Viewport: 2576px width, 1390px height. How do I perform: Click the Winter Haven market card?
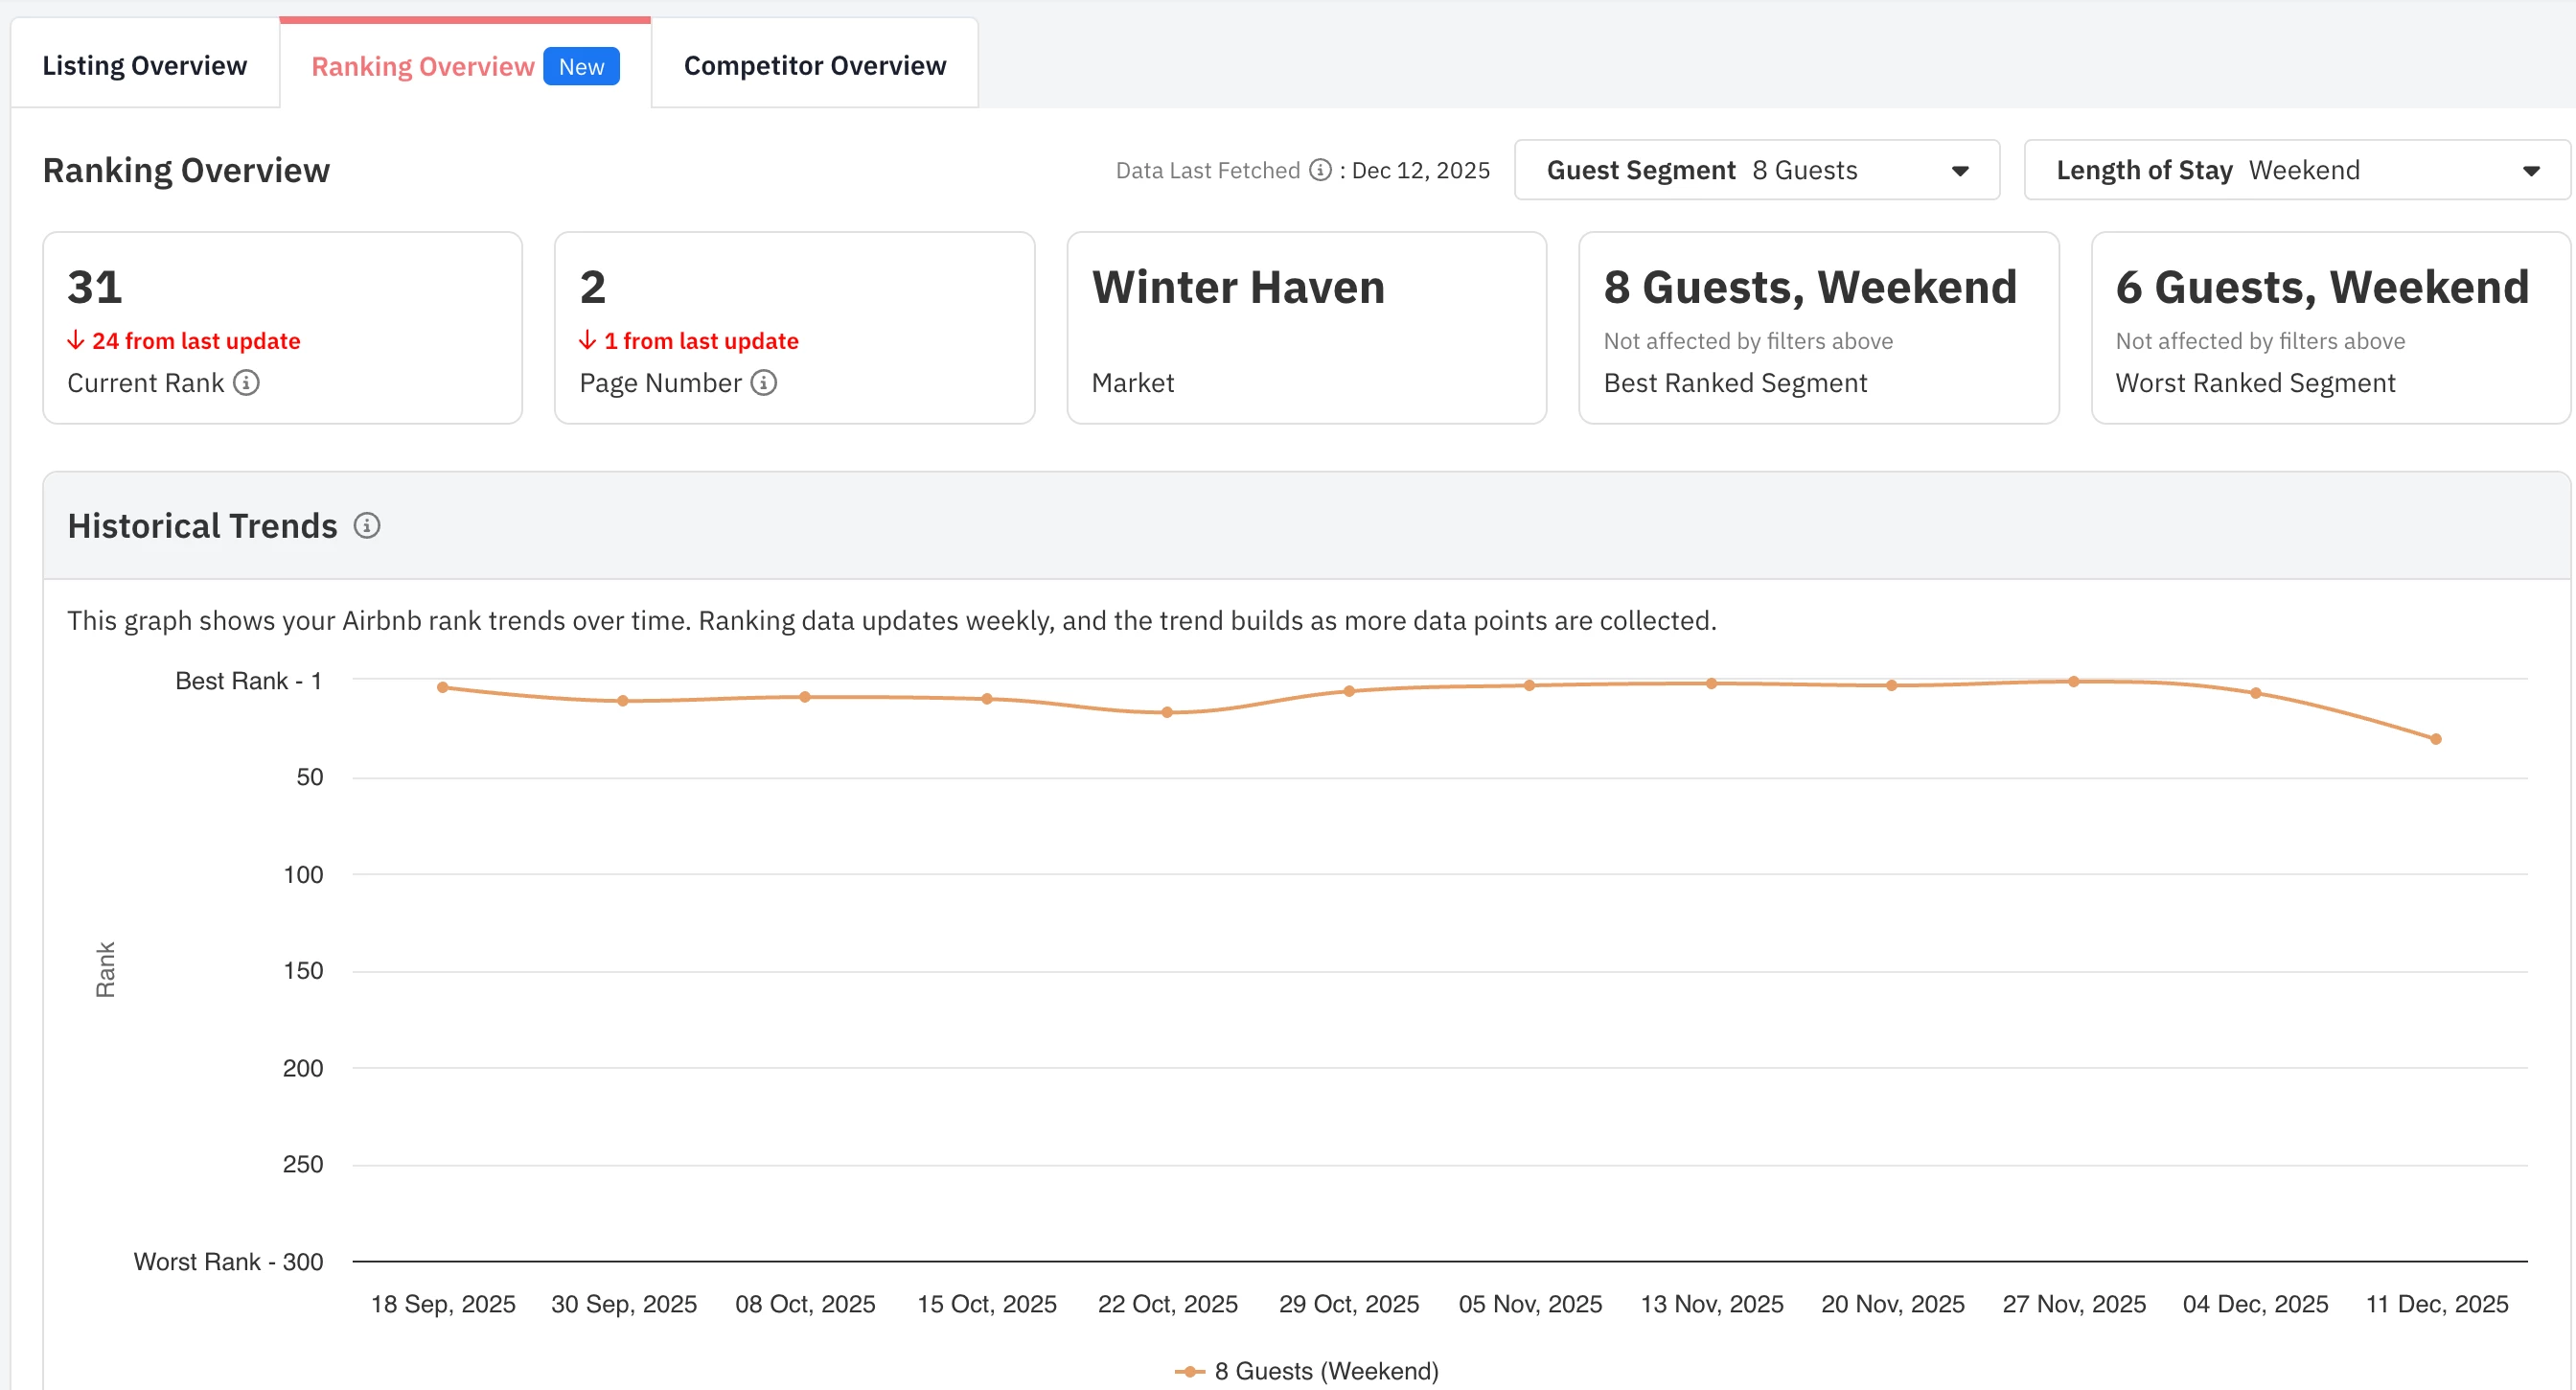pos(1306,328)
